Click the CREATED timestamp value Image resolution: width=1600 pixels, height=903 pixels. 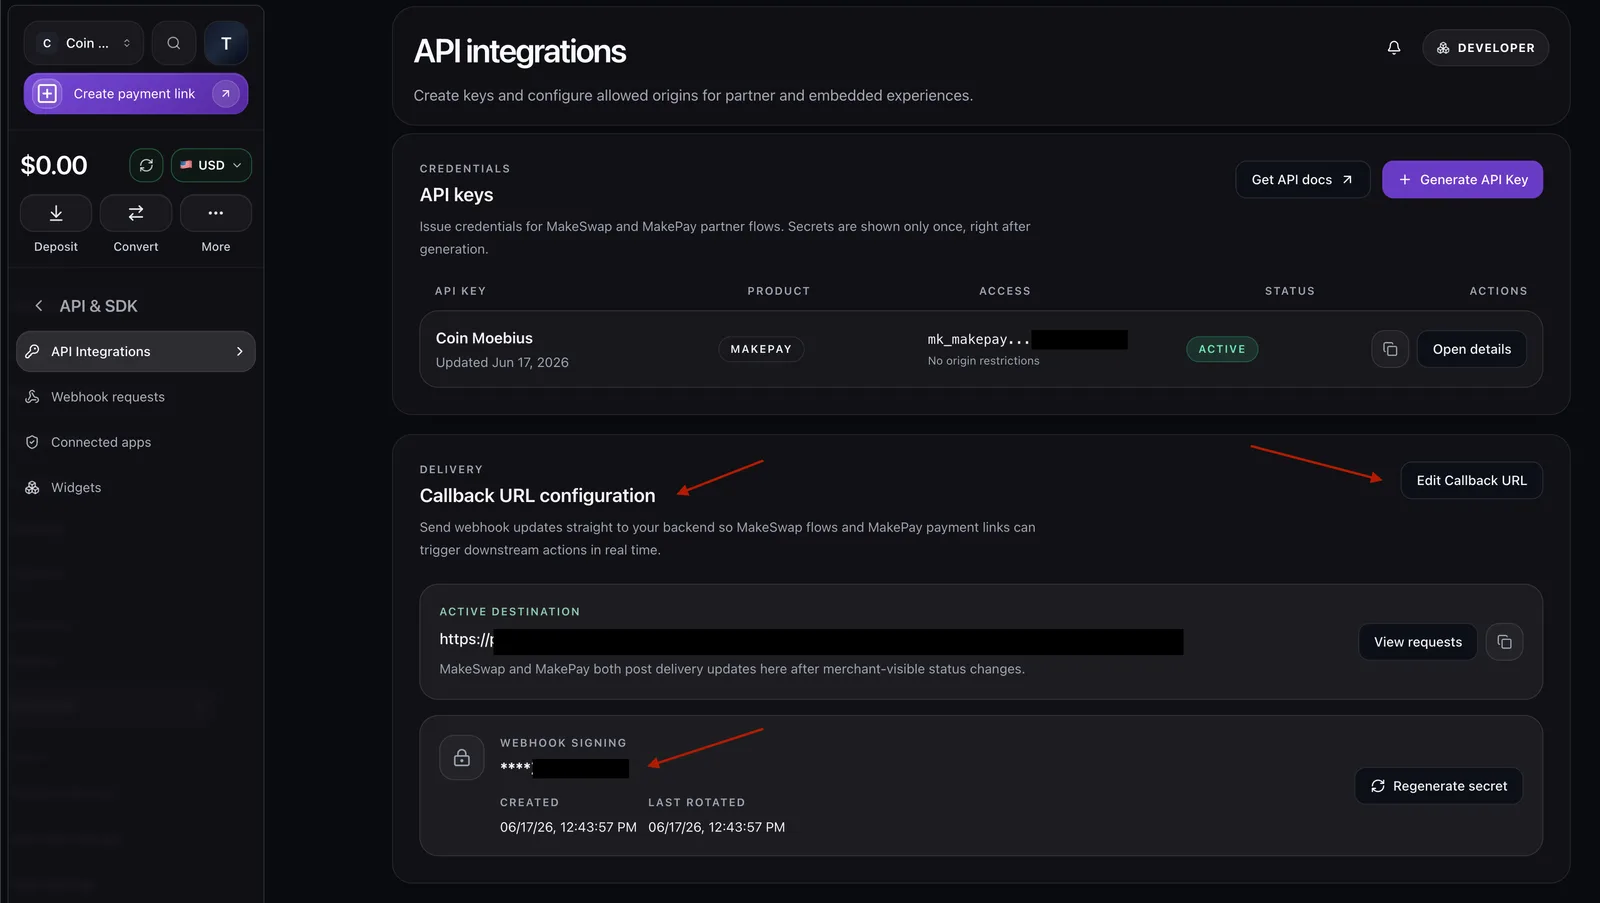[568, 827]
